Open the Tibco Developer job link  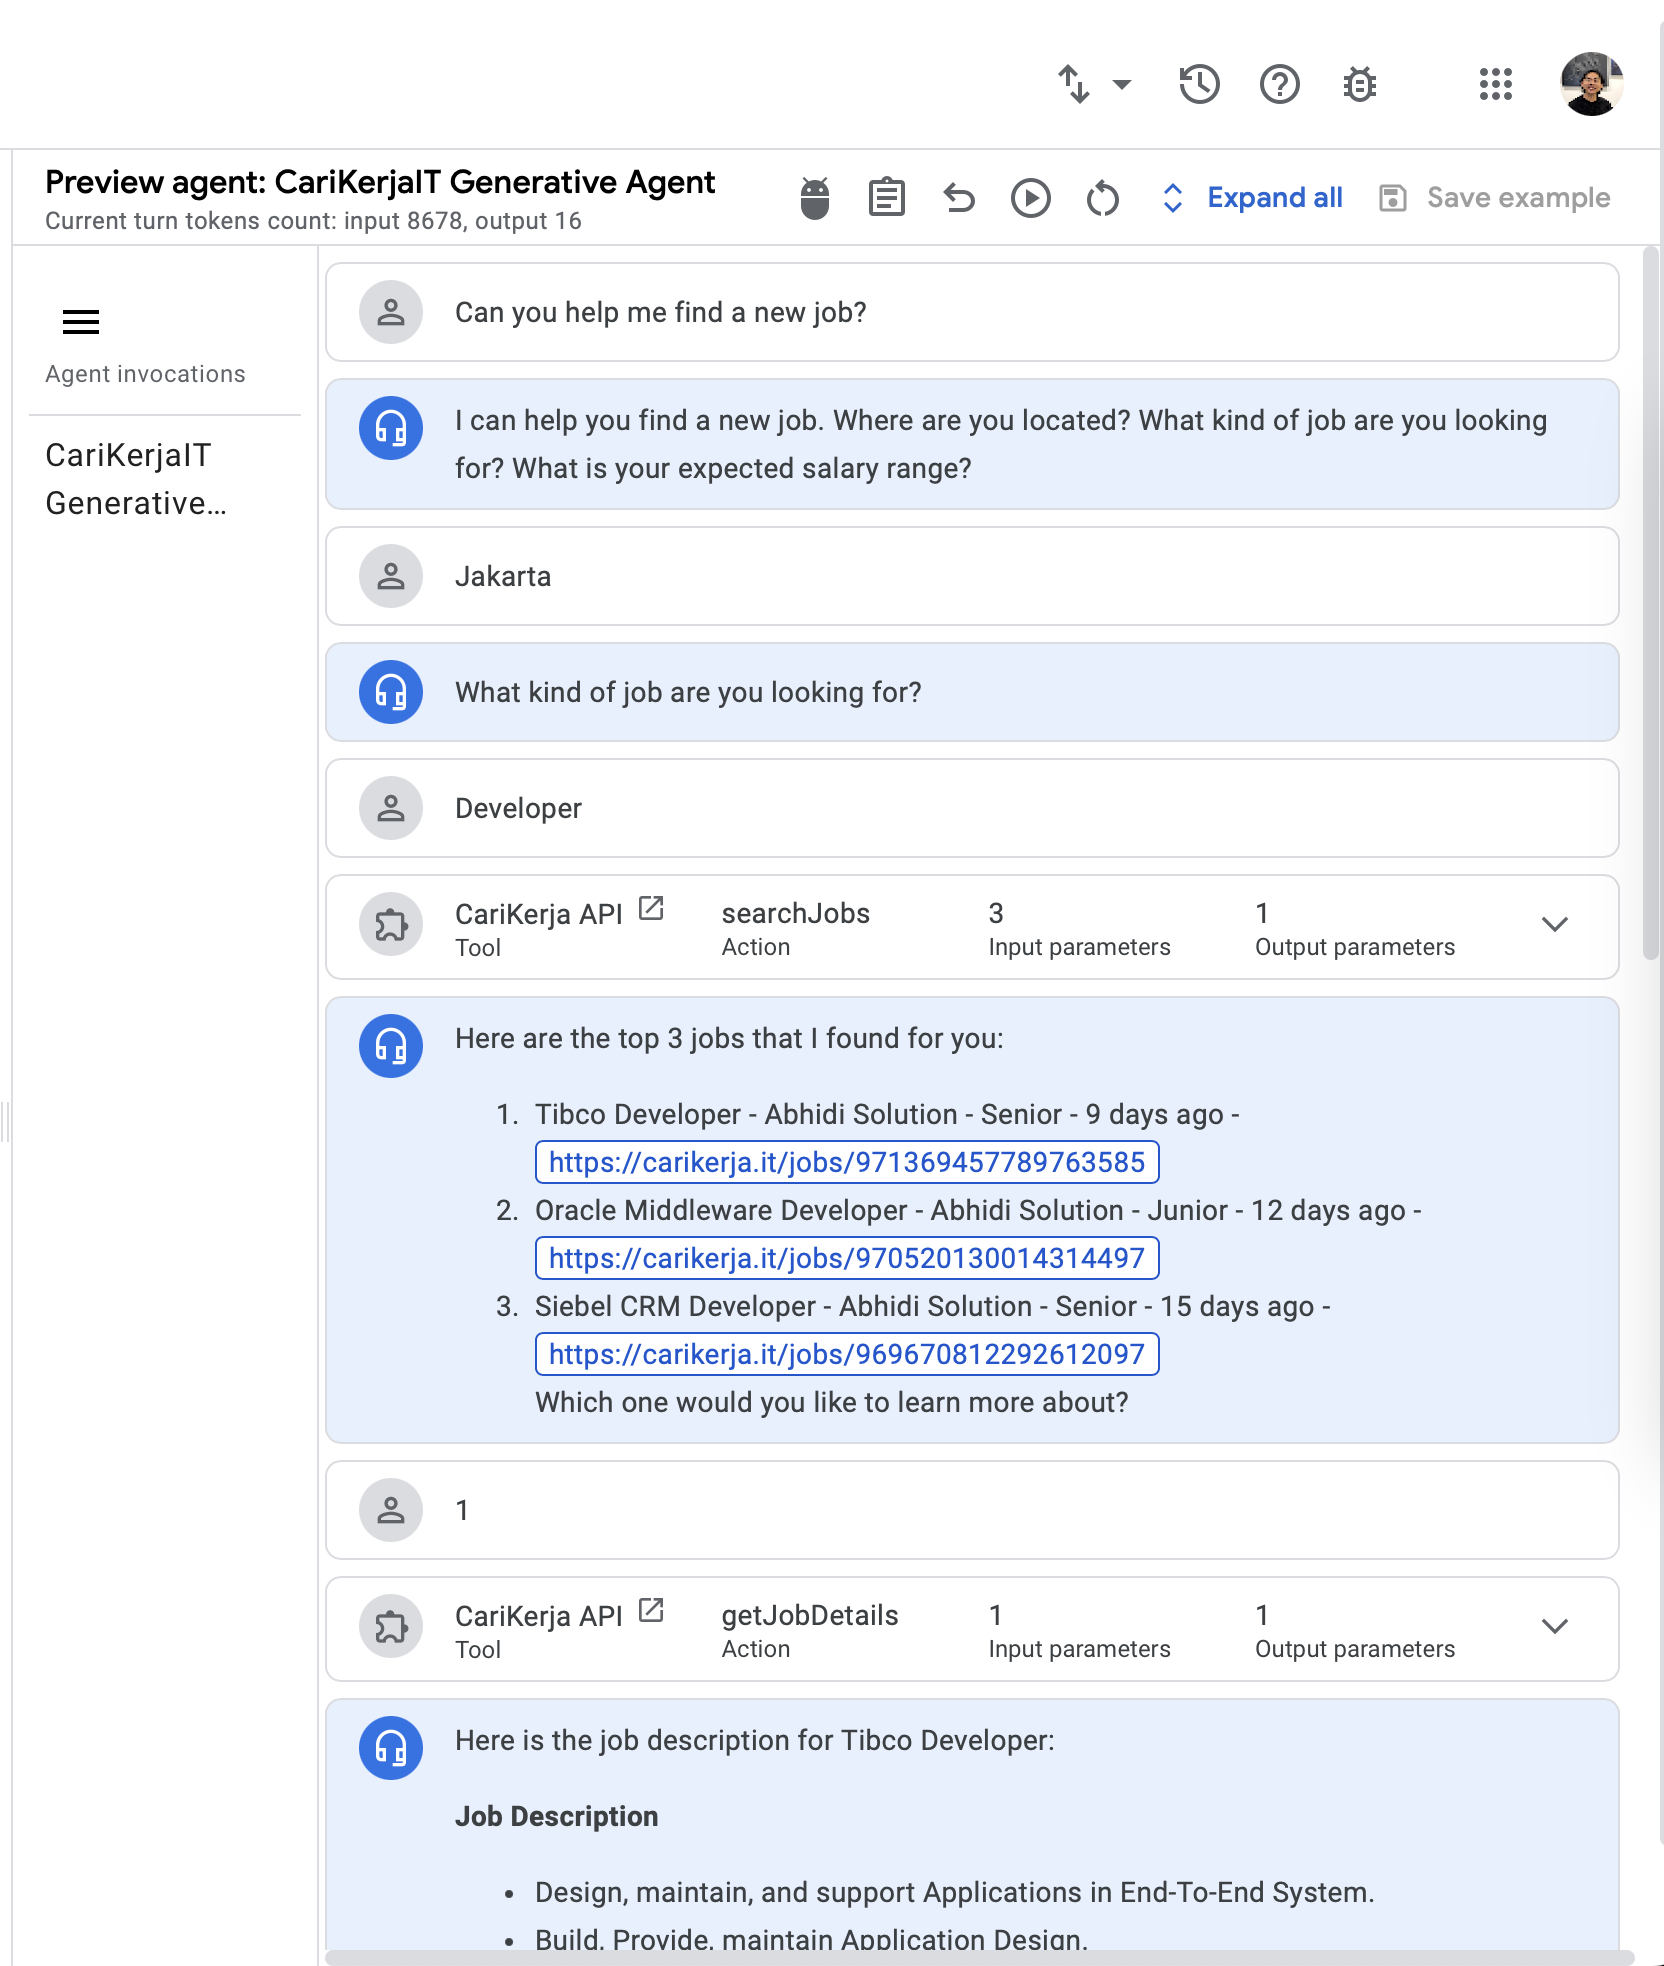pyautogui.click(x=847, y=1162)
